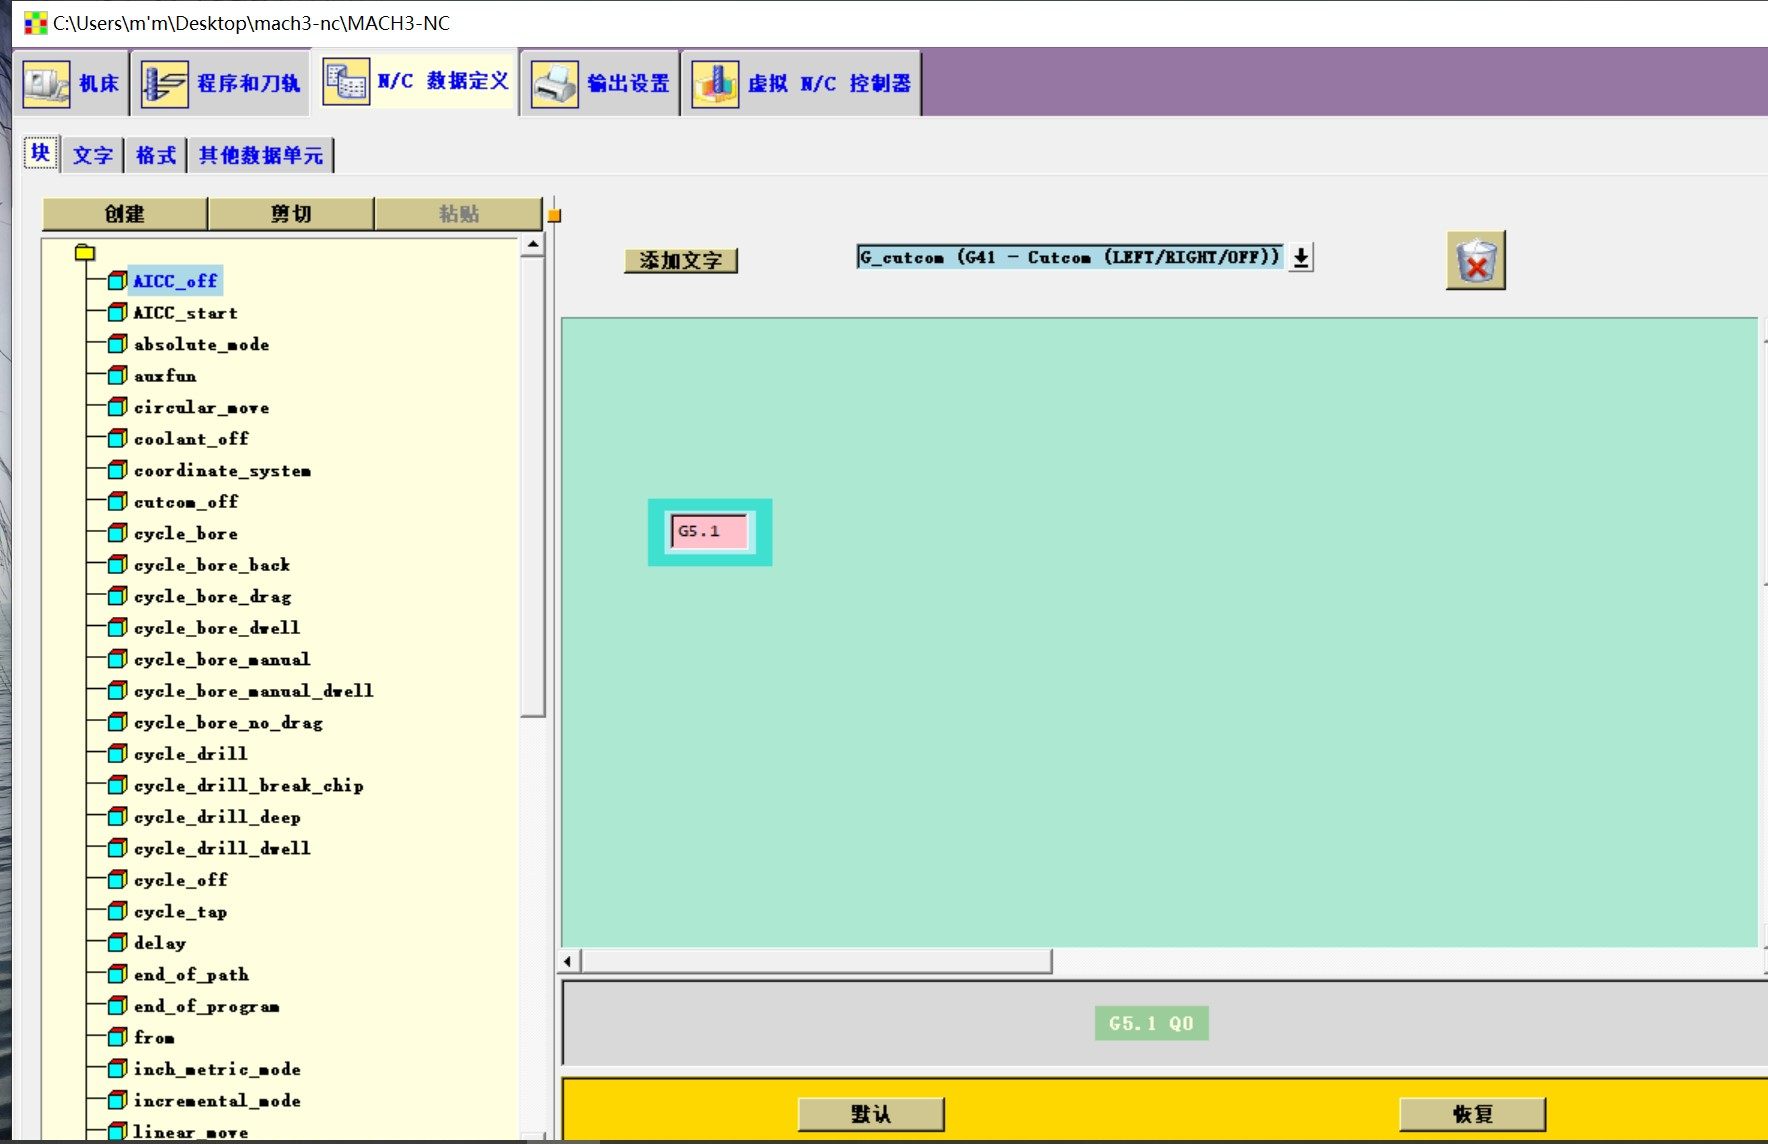
Task: Select the yellow root folder icon in tree
Action: [x=85, y=252]
